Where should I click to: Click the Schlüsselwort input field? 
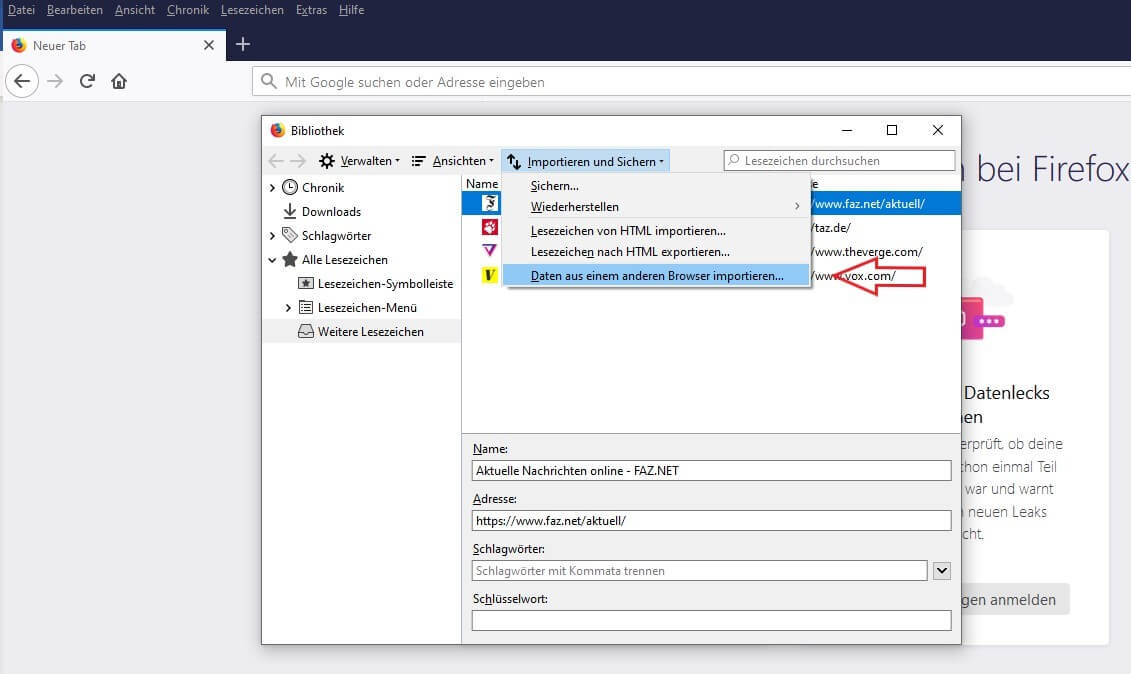coord(711,621)
